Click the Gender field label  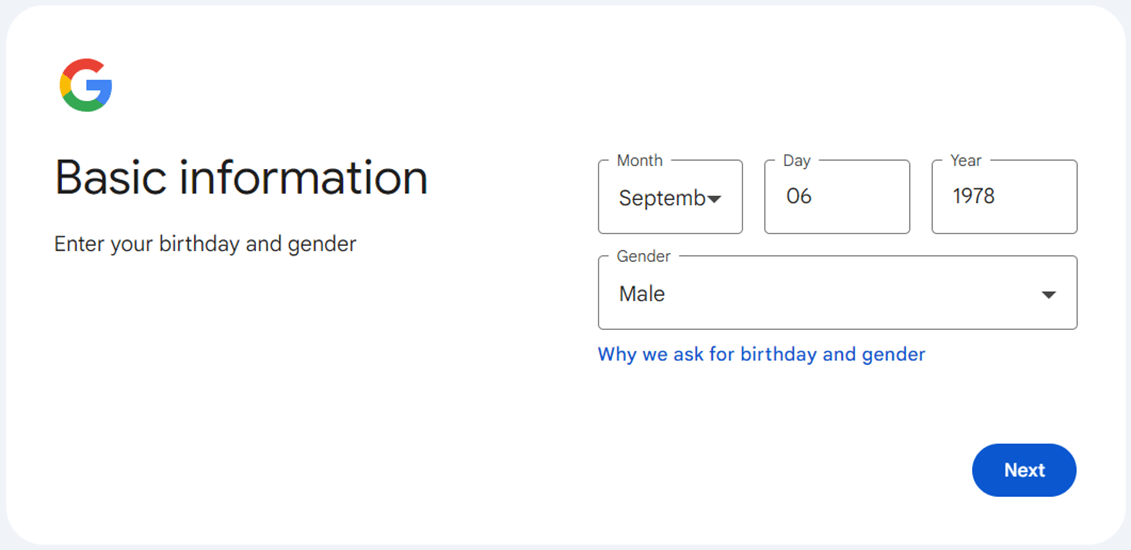pyautogui.click(x=643, y=256)
